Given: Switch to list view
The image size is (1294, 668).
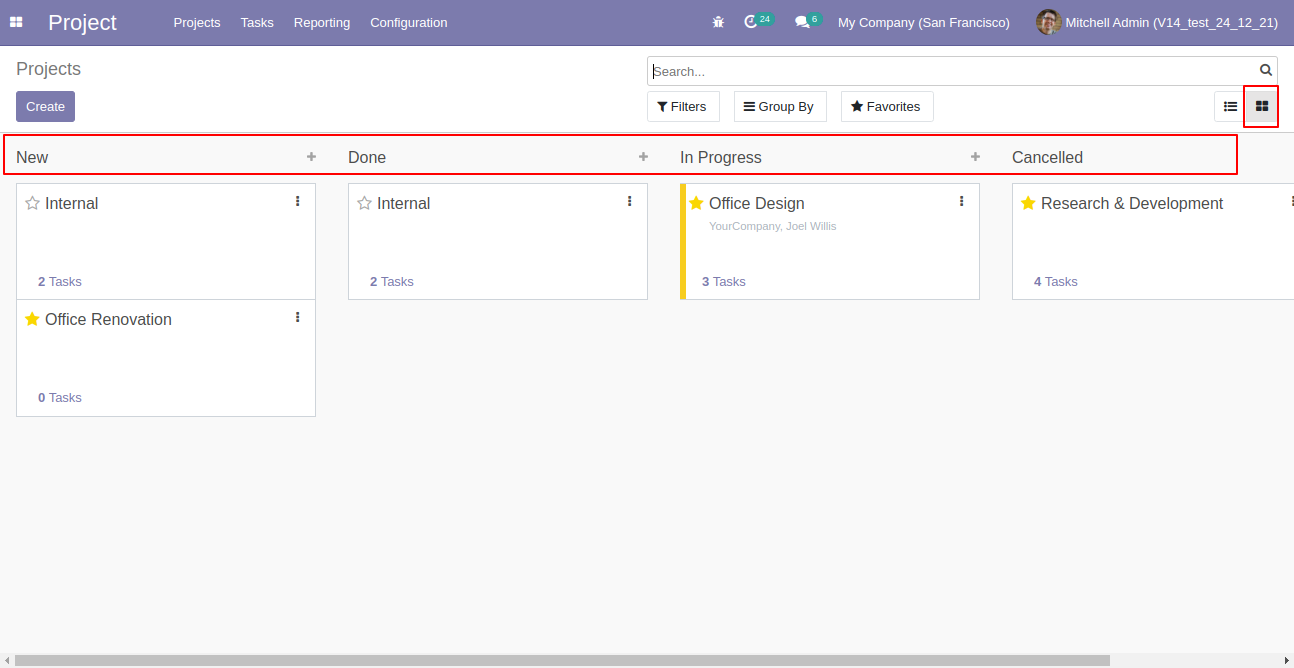Looking at the screenshot, I should click(x=1230, y=106).
